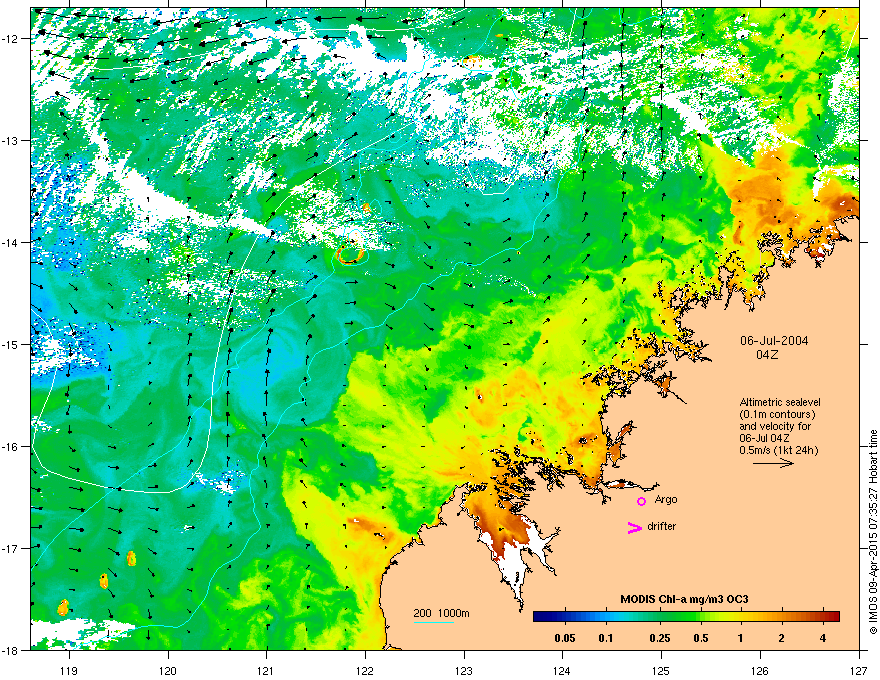Select the 'drifter' legend label
The width and height of the screenshot is (880, 680).
tap(662, 526)
